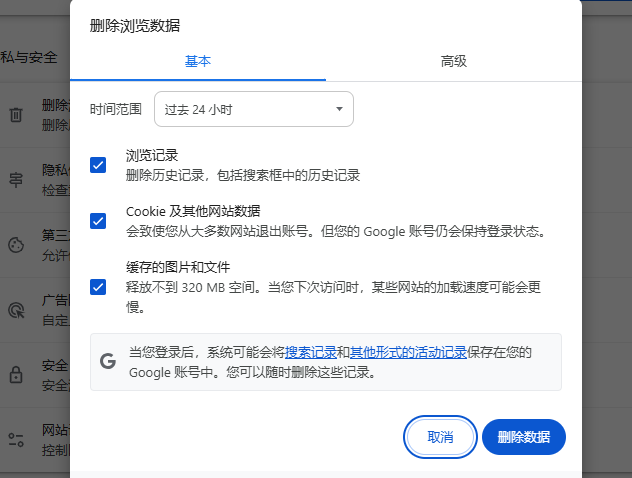Screen dimensions: 632x478
Task: Click the 删除浏览数据 dialog title
Action: tap(142, 26)
